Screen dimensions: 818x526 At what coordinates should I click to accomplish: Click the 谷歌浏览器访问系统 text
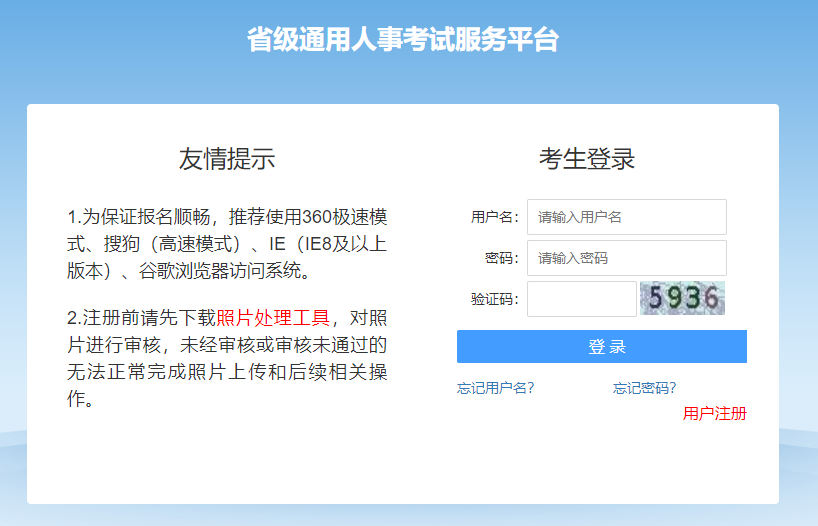coord(222,271)
